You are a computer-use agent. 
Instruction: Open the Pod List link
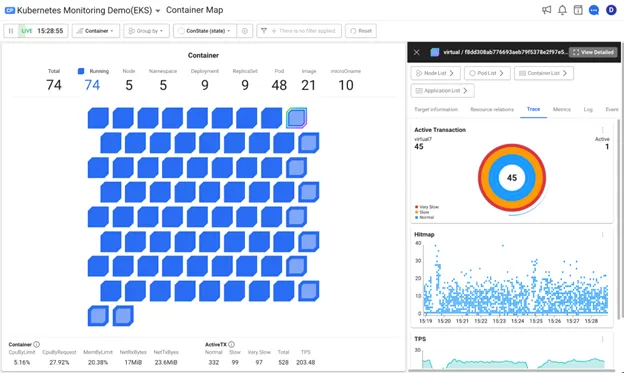point(487,73)
